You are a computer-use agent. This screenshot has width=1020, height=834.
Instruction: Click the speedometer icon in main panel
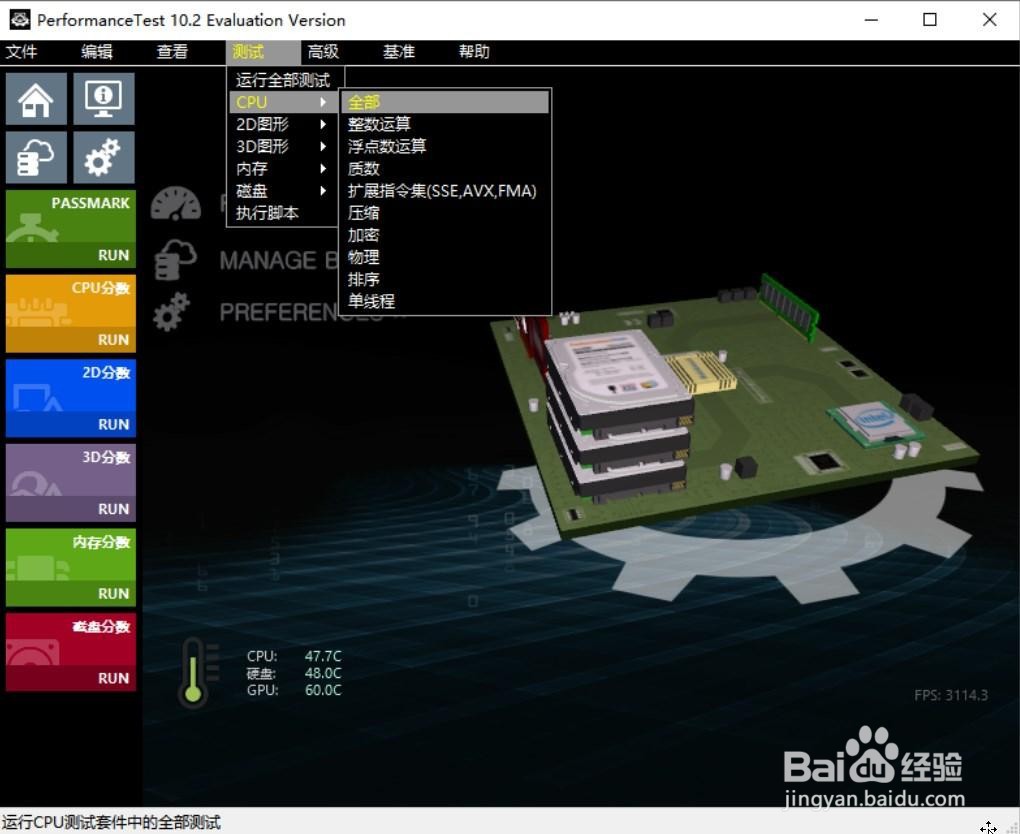pos(176,204)
